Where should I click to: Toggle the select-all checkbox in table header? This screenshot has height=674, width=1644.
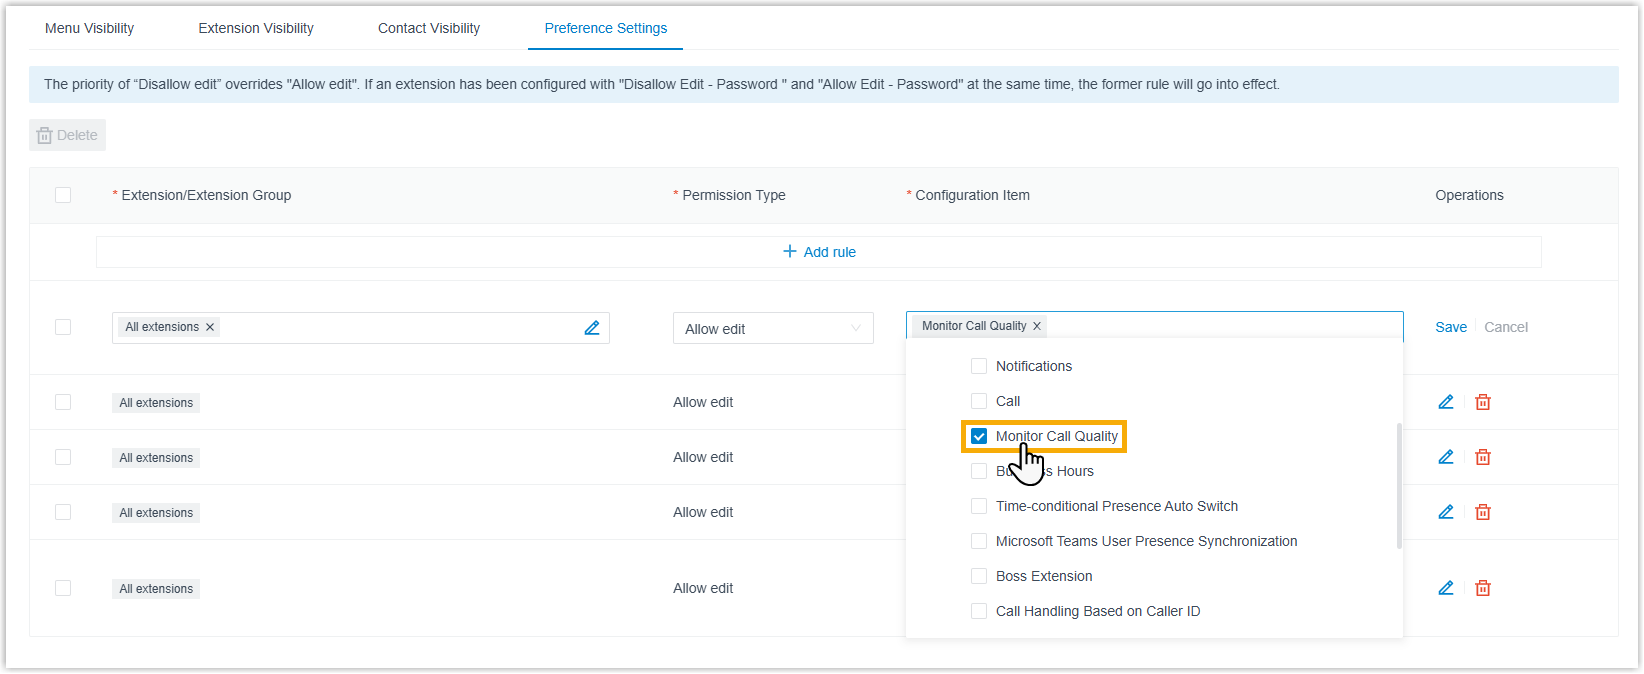(63, 195)
